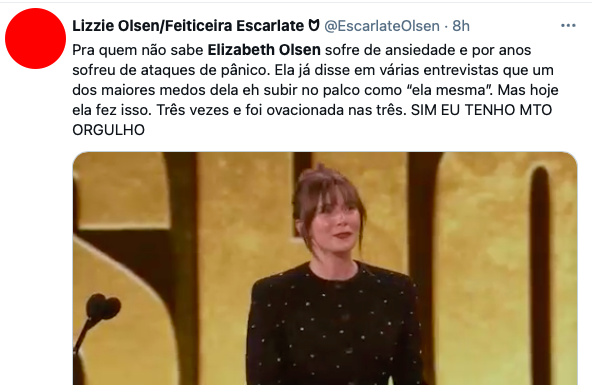Open the tweet via the 8h timestamp
The image size is (592, 385).
coord(461,26)
